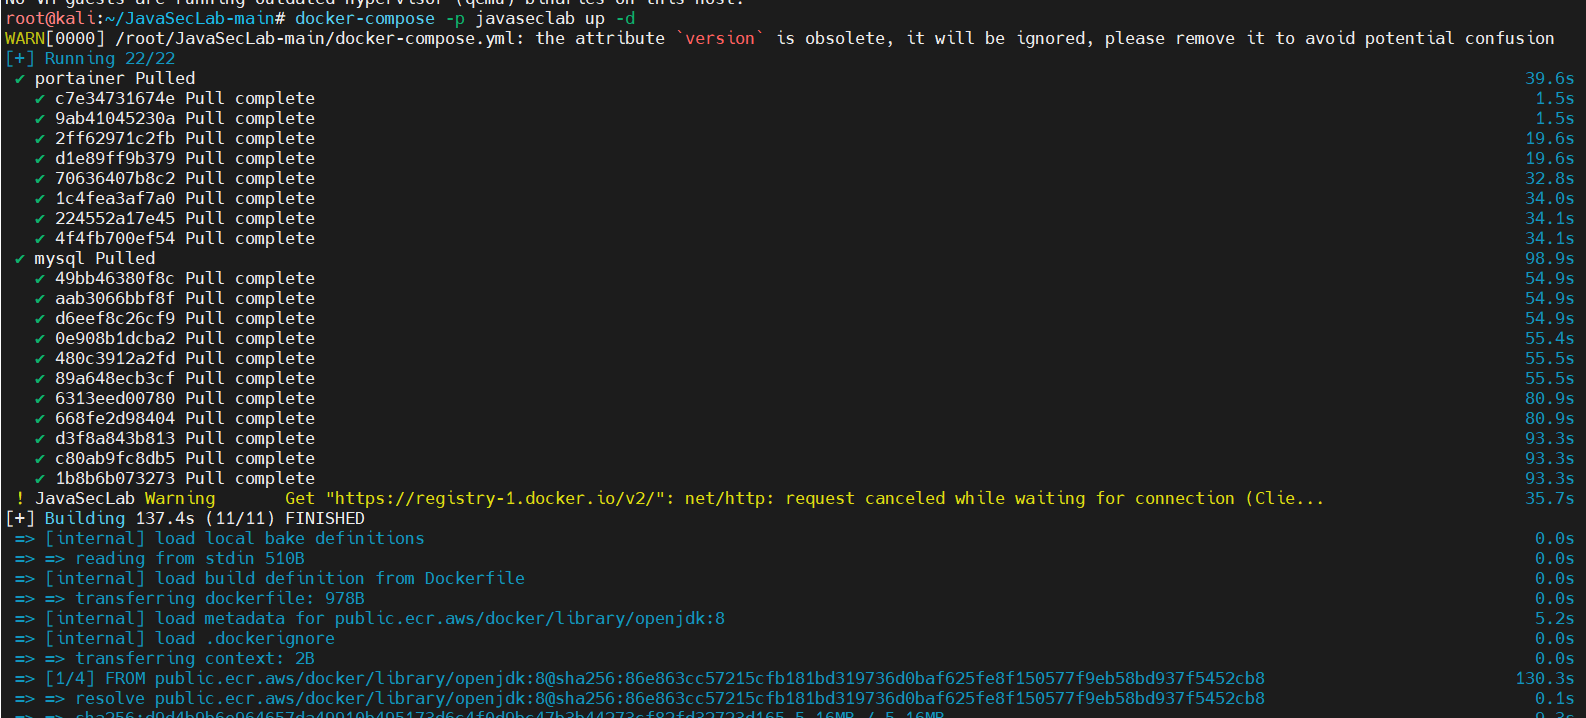
Task: Select layer 1b8b6b073273 row
Action: [x=185, y=478]
